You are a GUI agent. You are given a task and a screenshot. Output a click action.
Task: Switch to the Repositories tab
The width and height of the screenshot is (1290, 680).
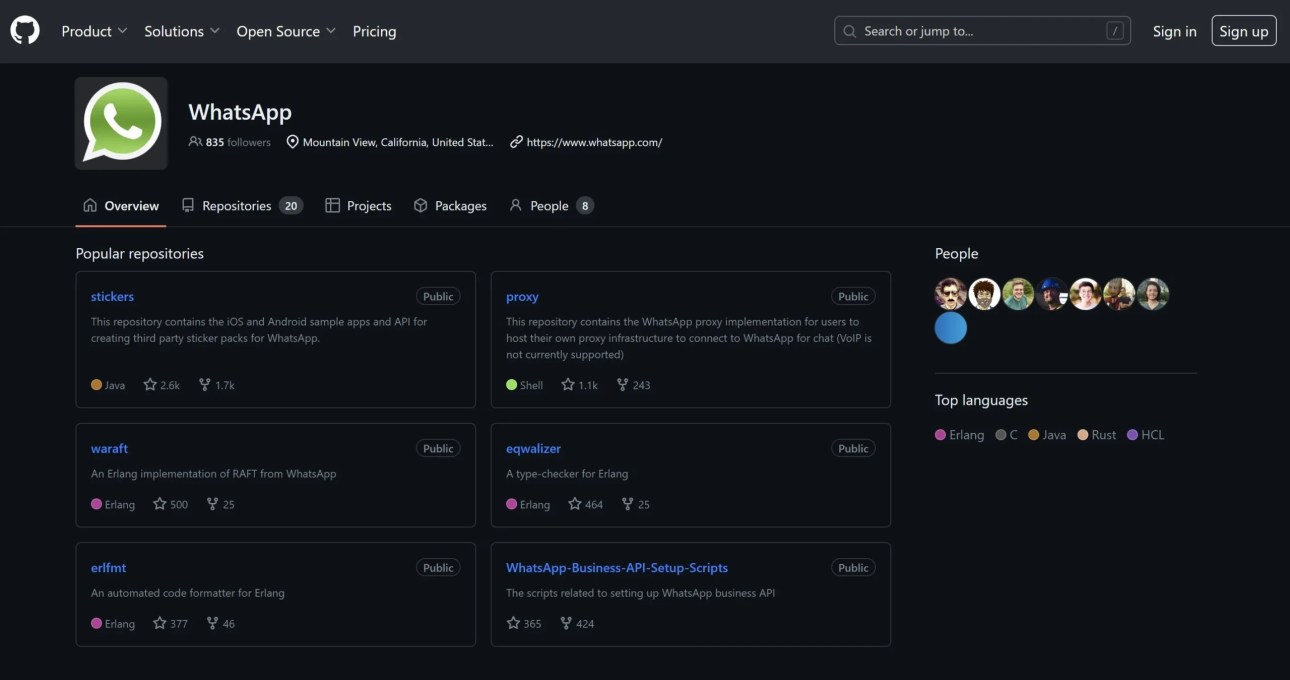click(241, 206)
